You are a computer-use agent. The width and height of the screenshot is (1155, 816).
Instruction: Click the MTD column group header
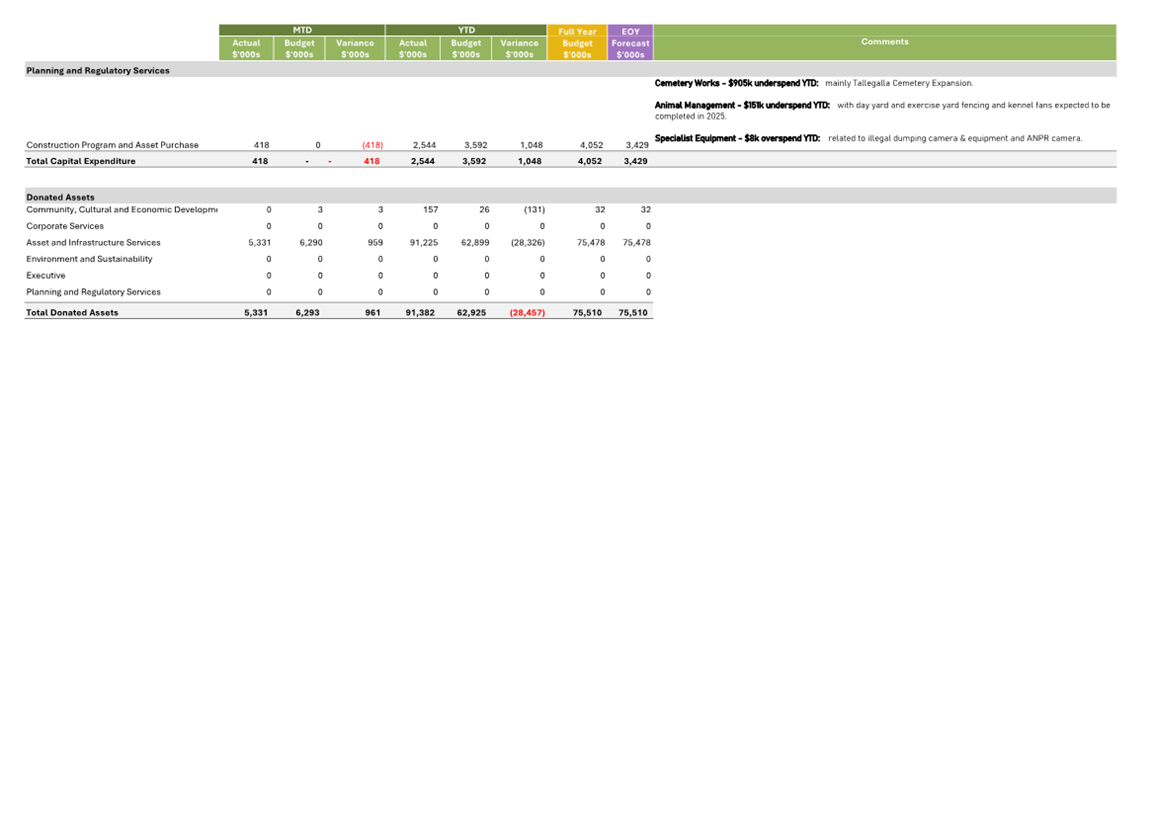(x=301, y=30)
